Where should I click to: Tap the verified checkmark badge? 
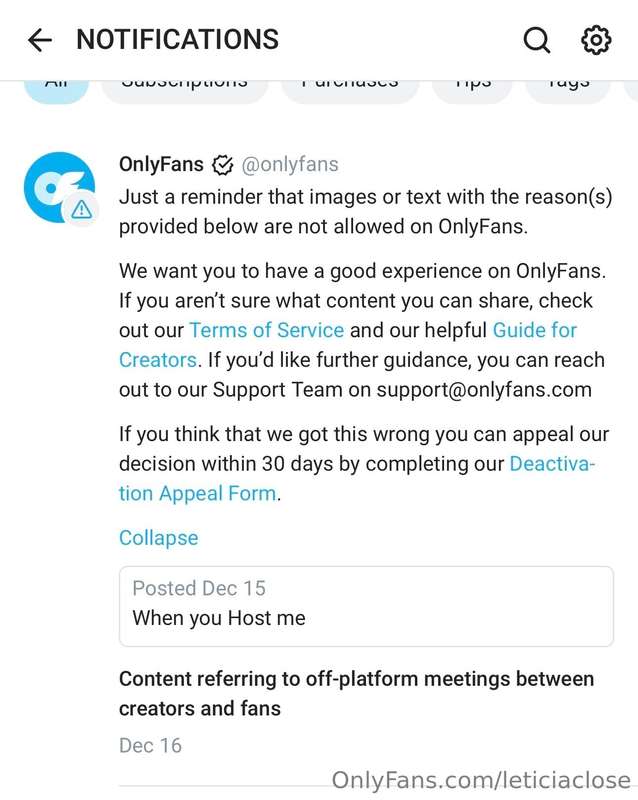coord(223,165)
